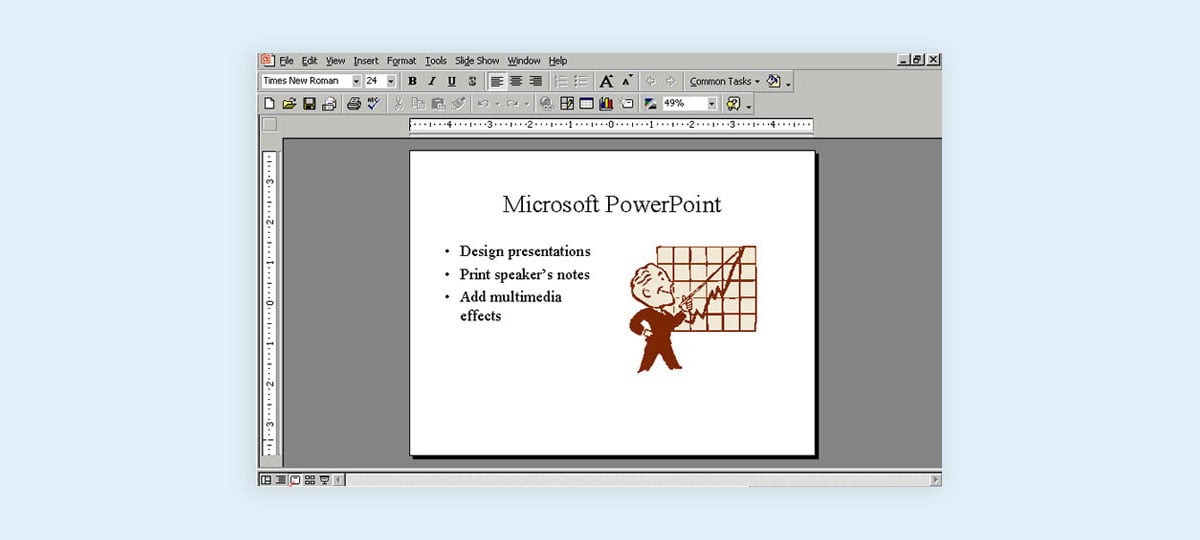Open the Tables and Borders toolbar icon

click(567, 103)
